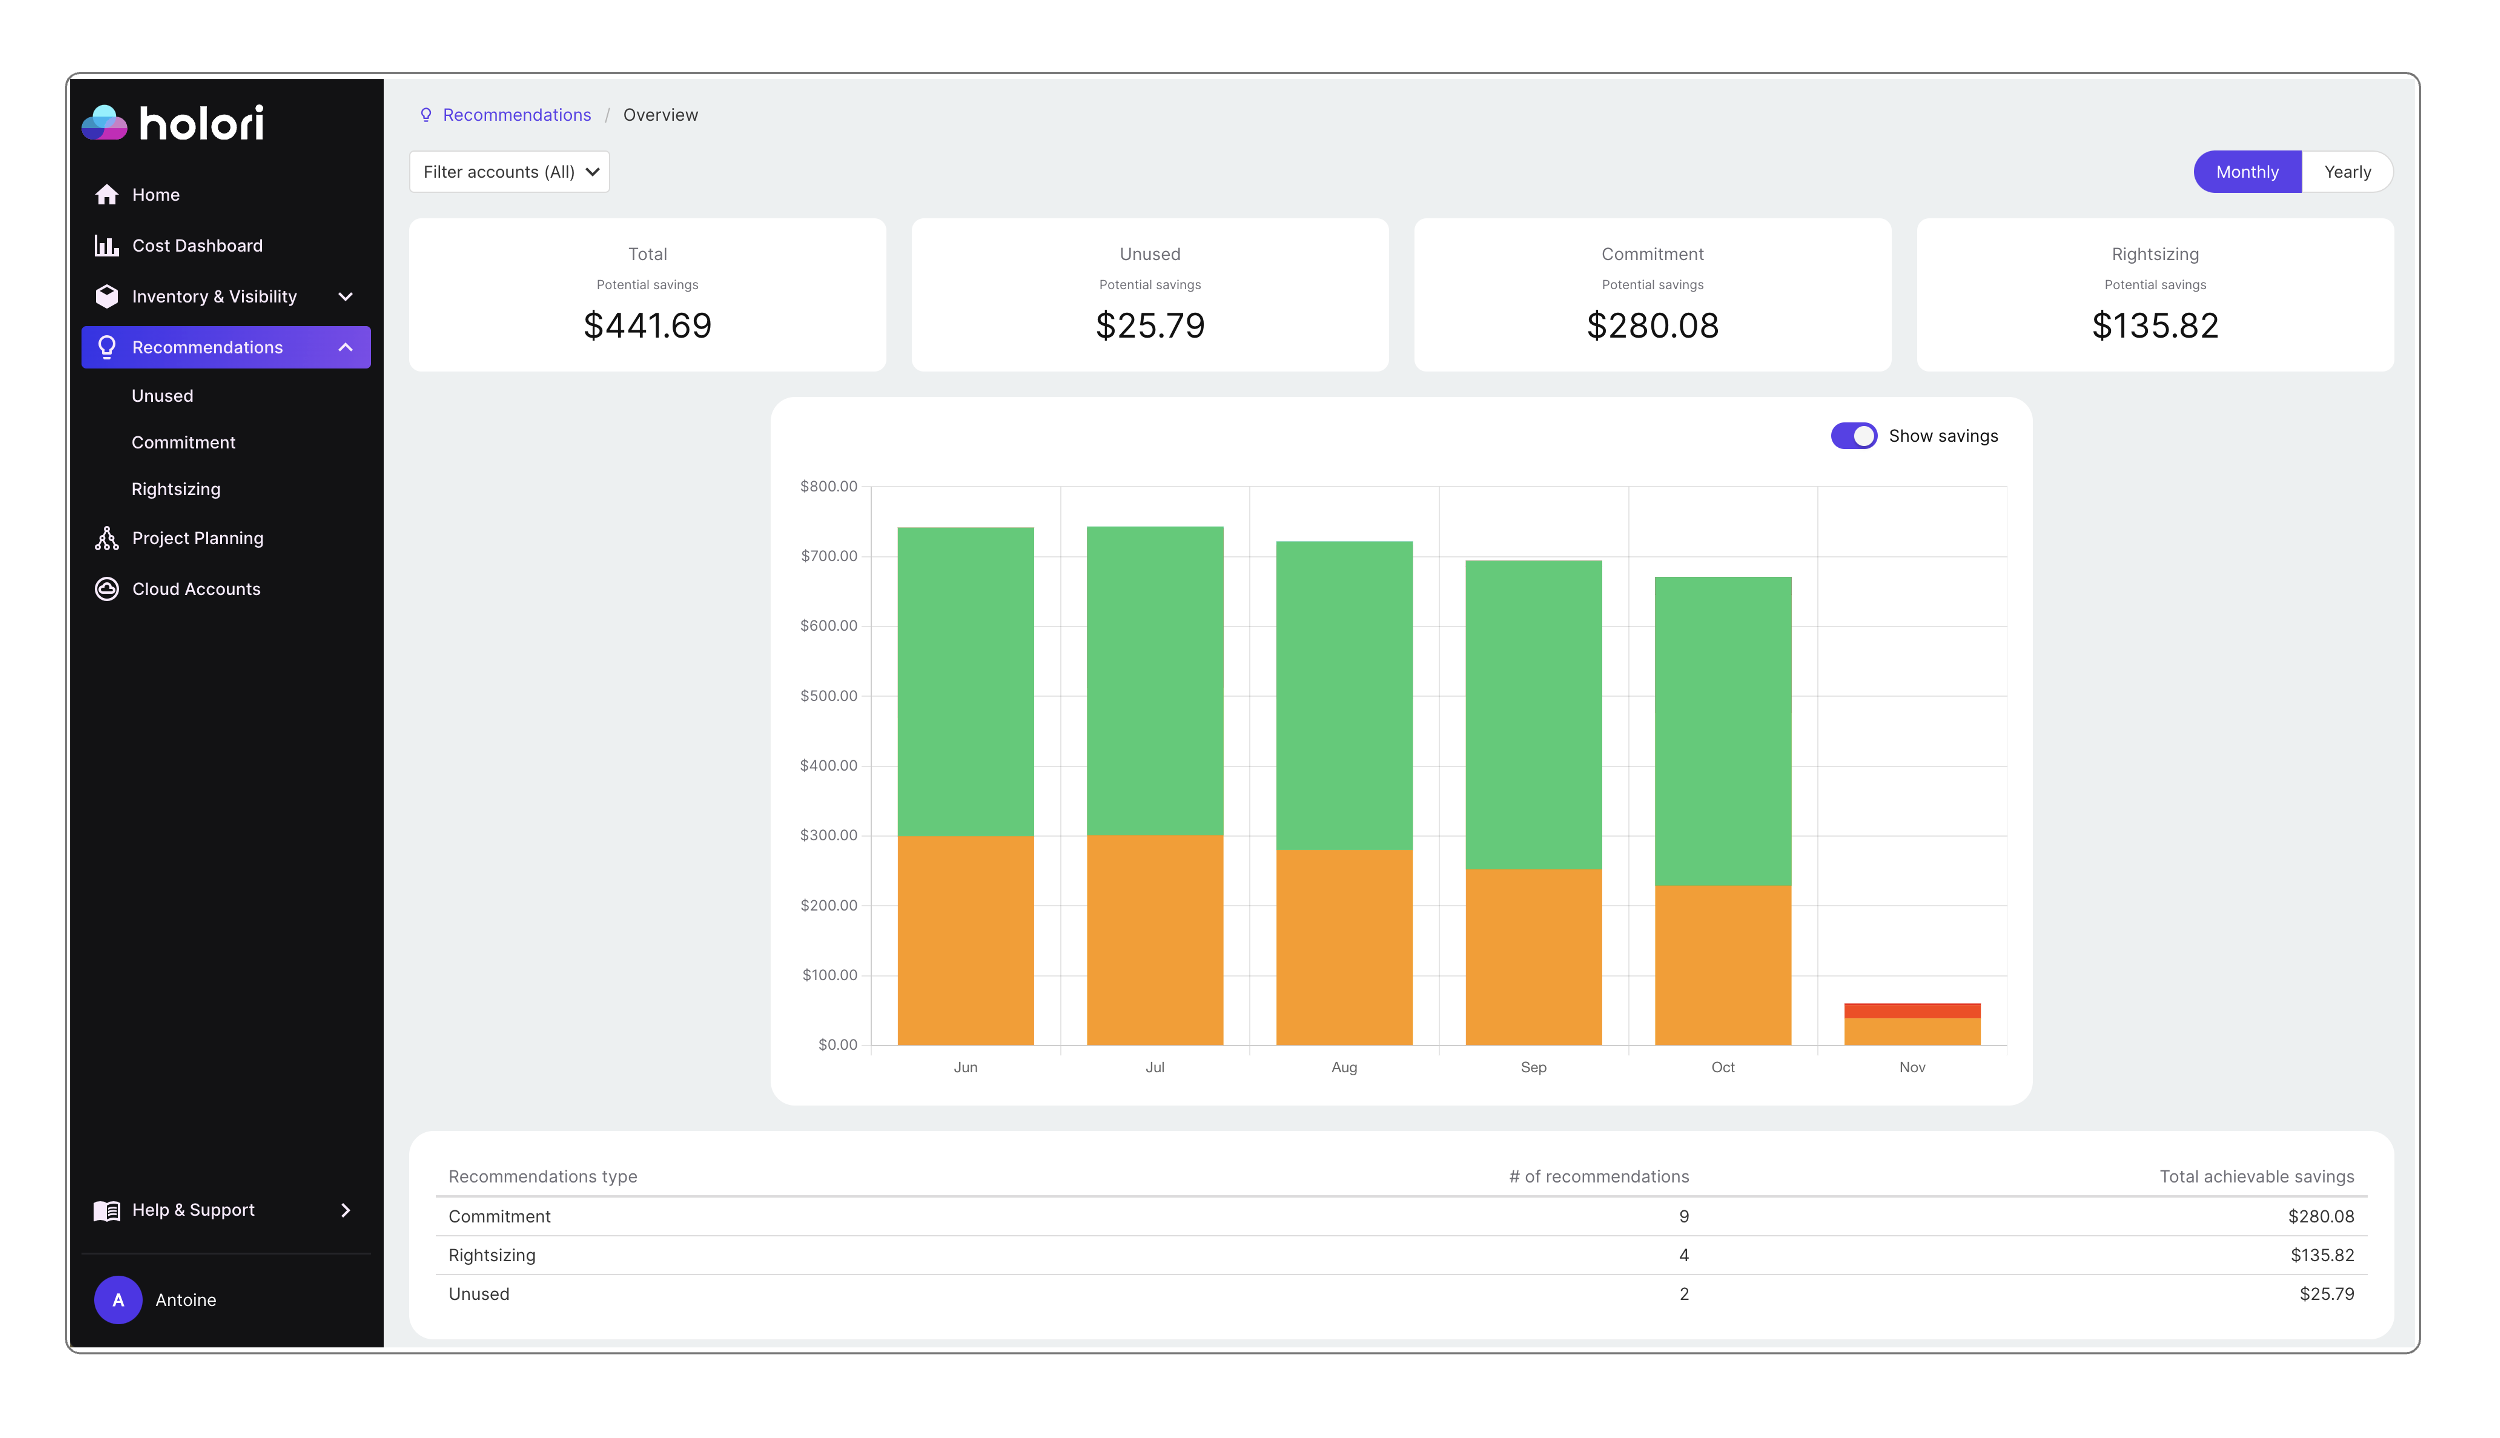The width and height of the screenshot is (2500, 1438).
Task: Click the orange segment of the Aug bar
Action: [1344, 947]
